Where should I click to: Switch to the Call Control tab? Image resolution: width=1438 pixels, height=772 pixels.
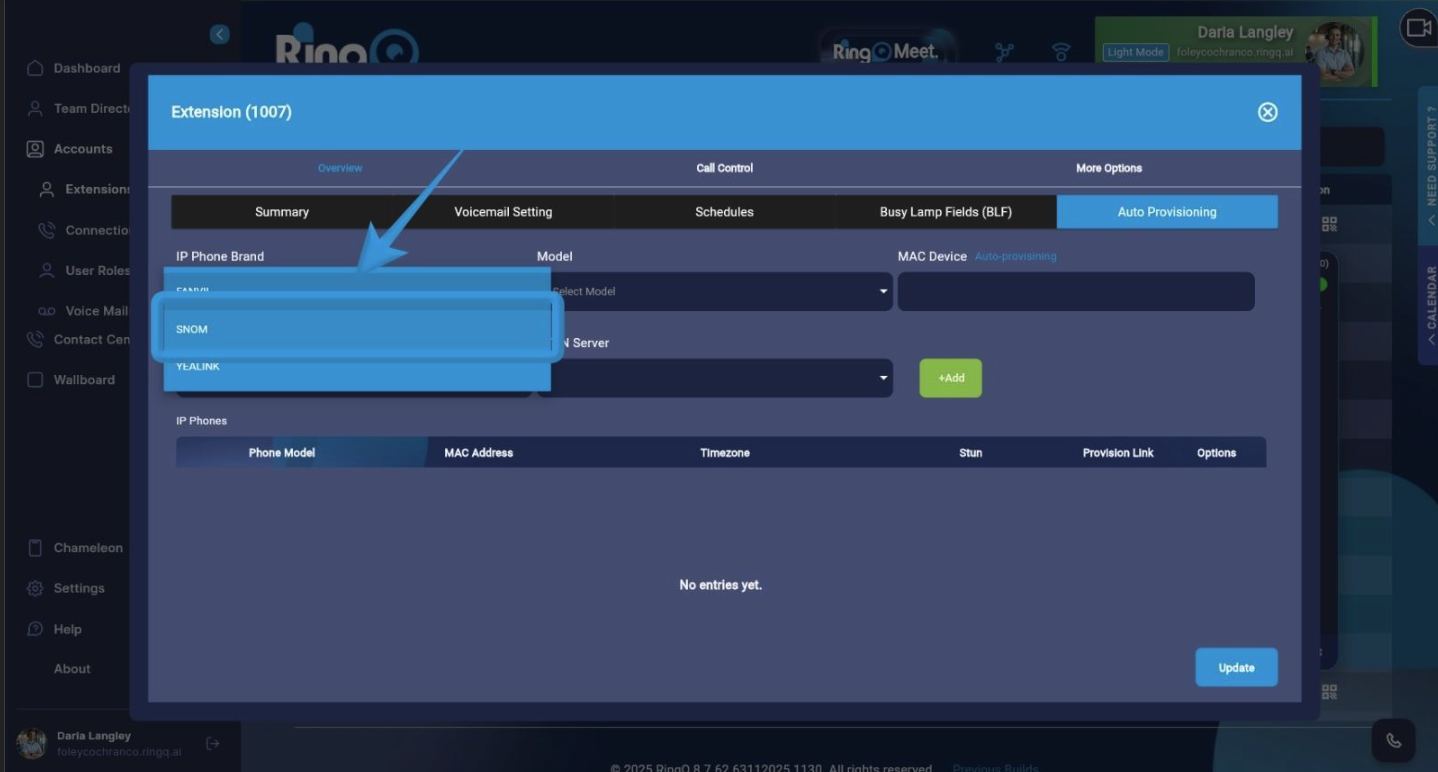pyautogui.click(x=724, y=168)
